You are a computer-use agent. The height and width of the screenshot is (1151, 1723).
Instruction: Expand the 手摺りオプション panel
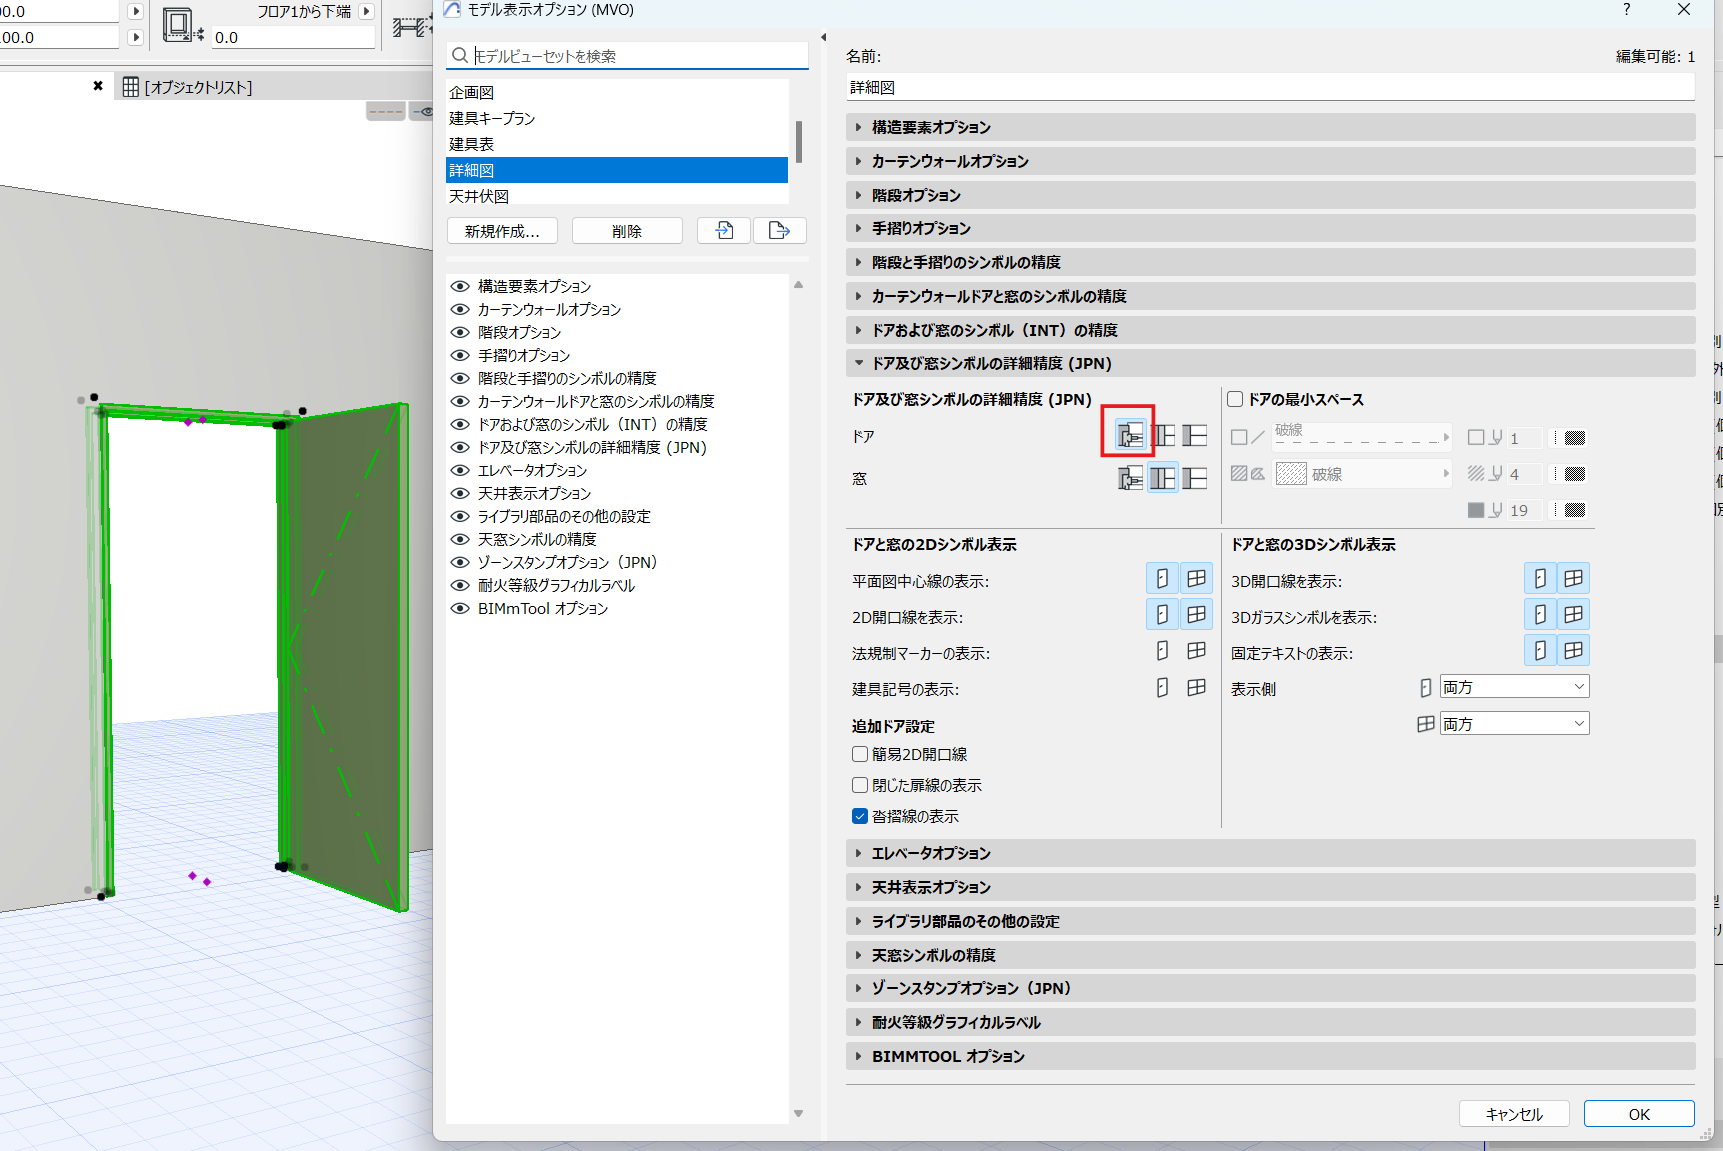tap(1270, 228)
